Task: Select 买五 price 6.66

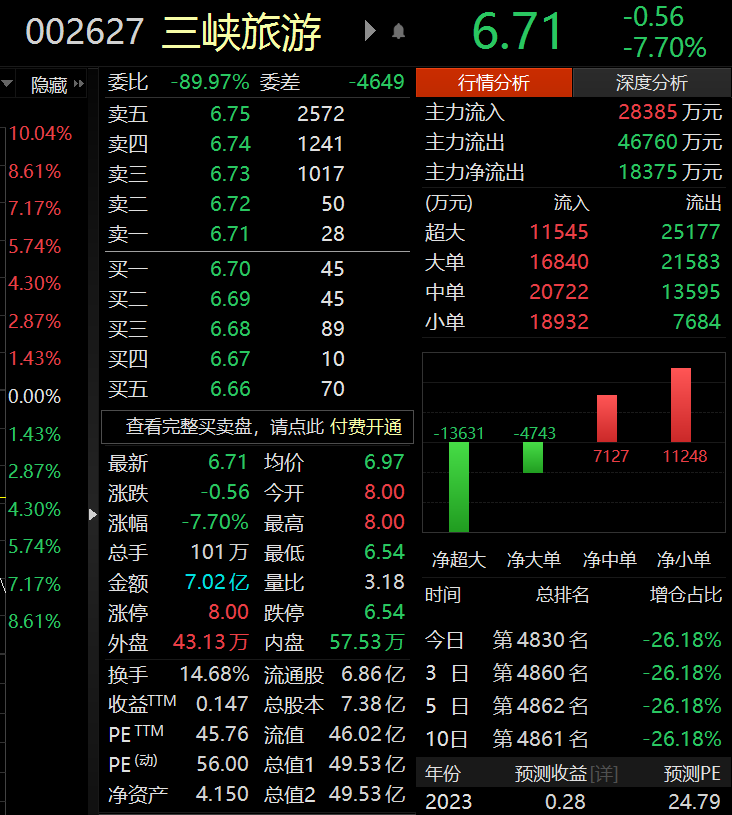Action: click(x=230, y=389)
